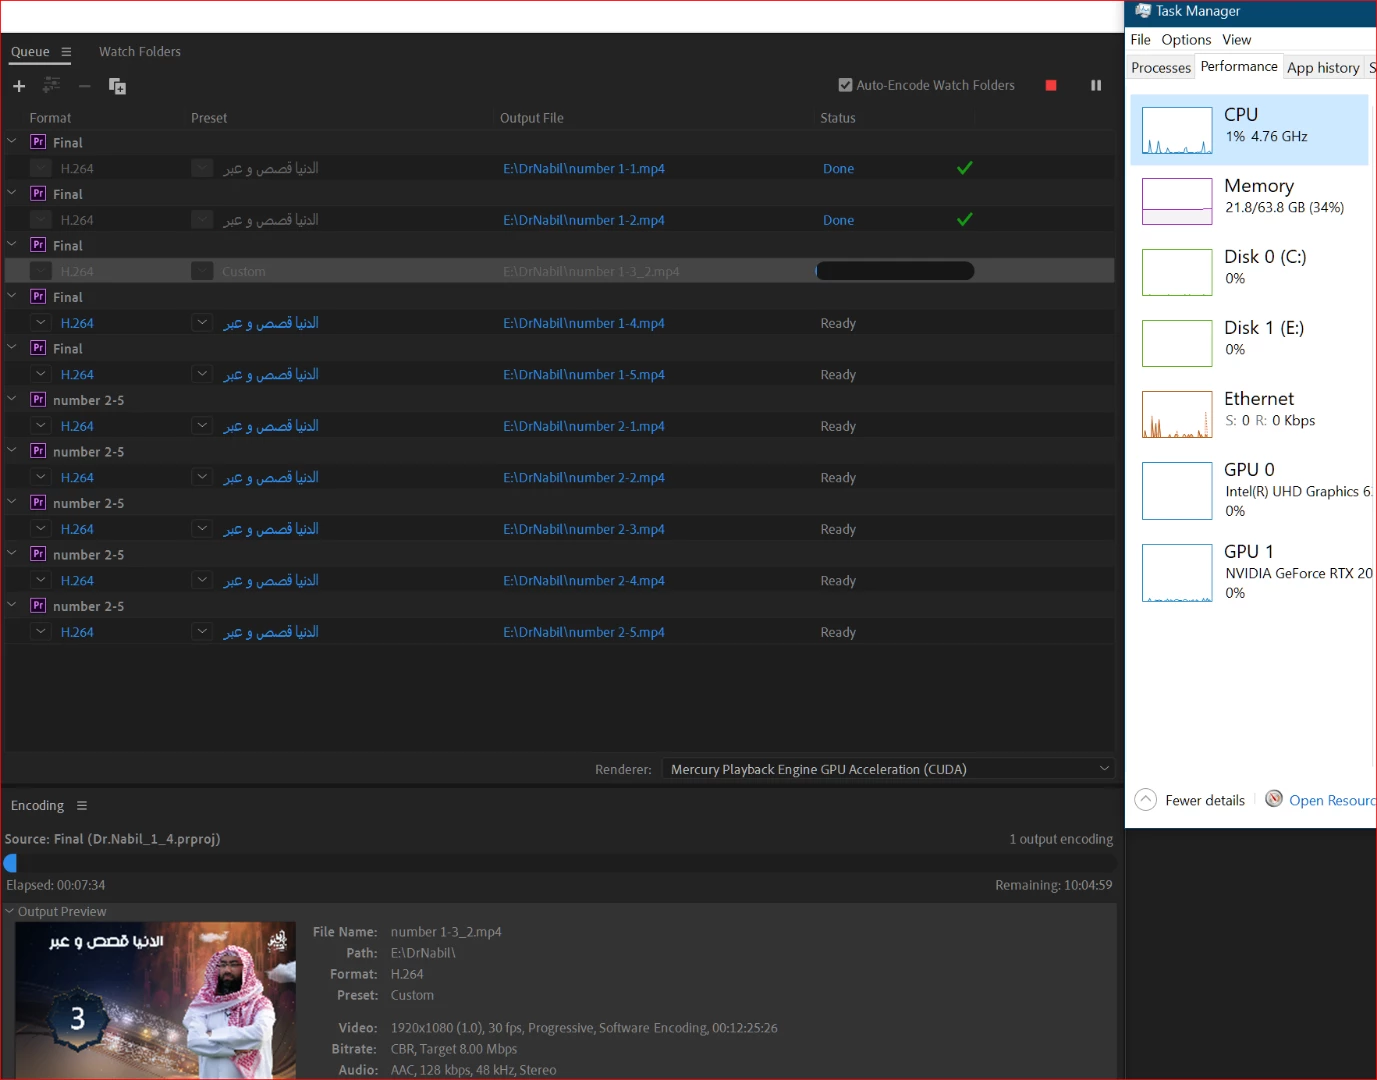Image resolution: width=1377 pixels, height=1080 pixels.
Task: Toggle Auto-Encode Watch Folders checkbox
Action: point(846,85)
